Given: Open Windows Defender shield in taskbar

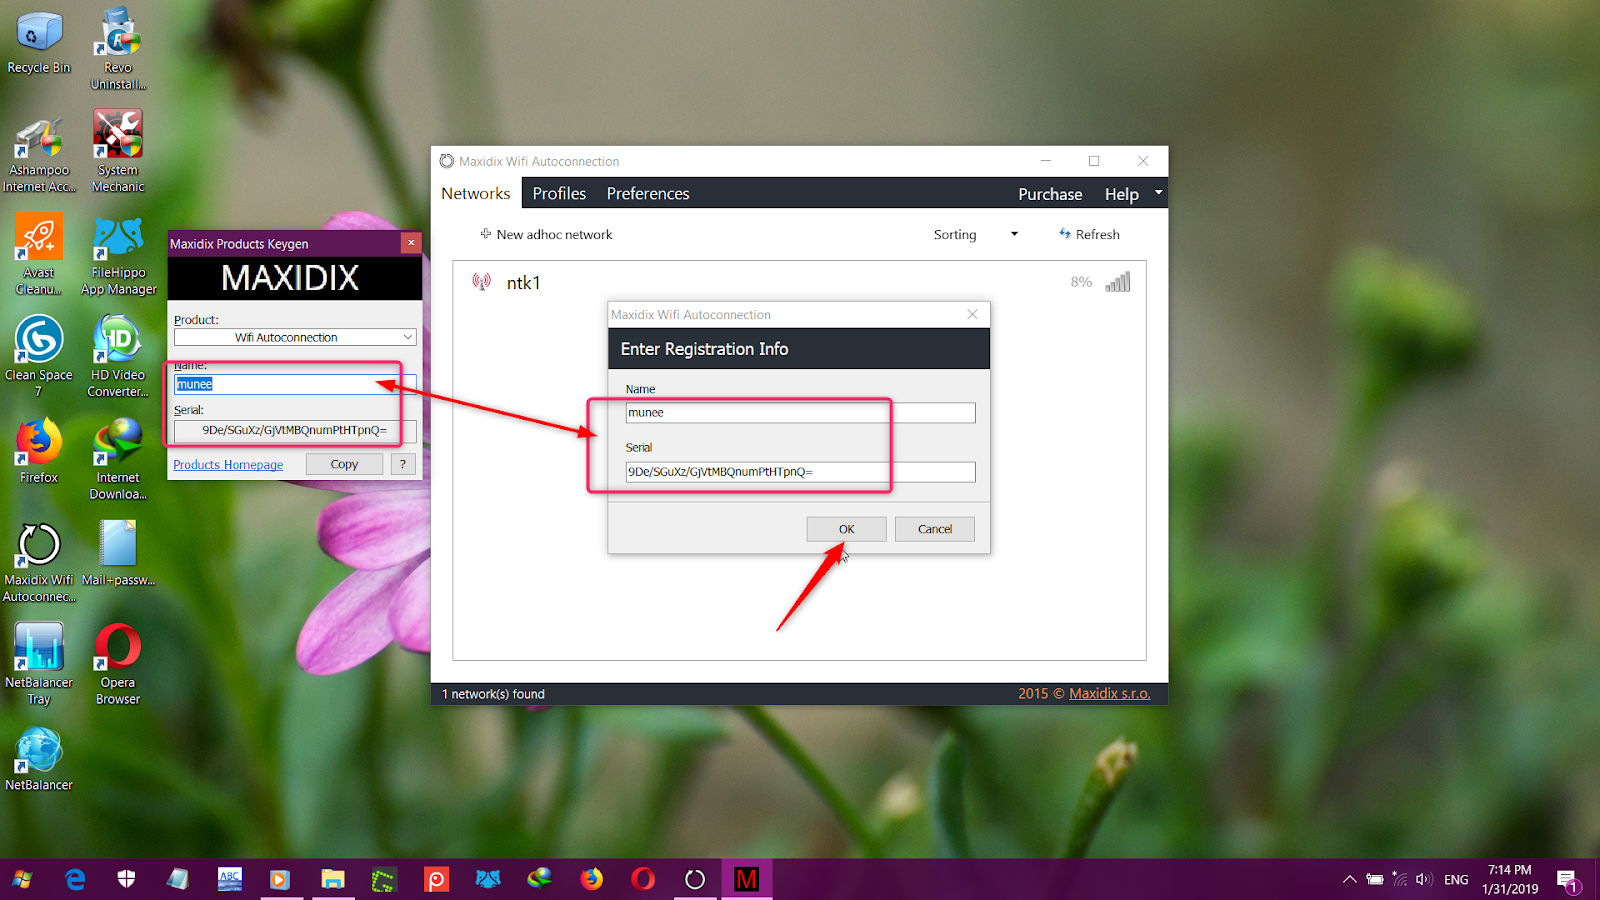Looking at the screenshot, I should tap(126, 879).
